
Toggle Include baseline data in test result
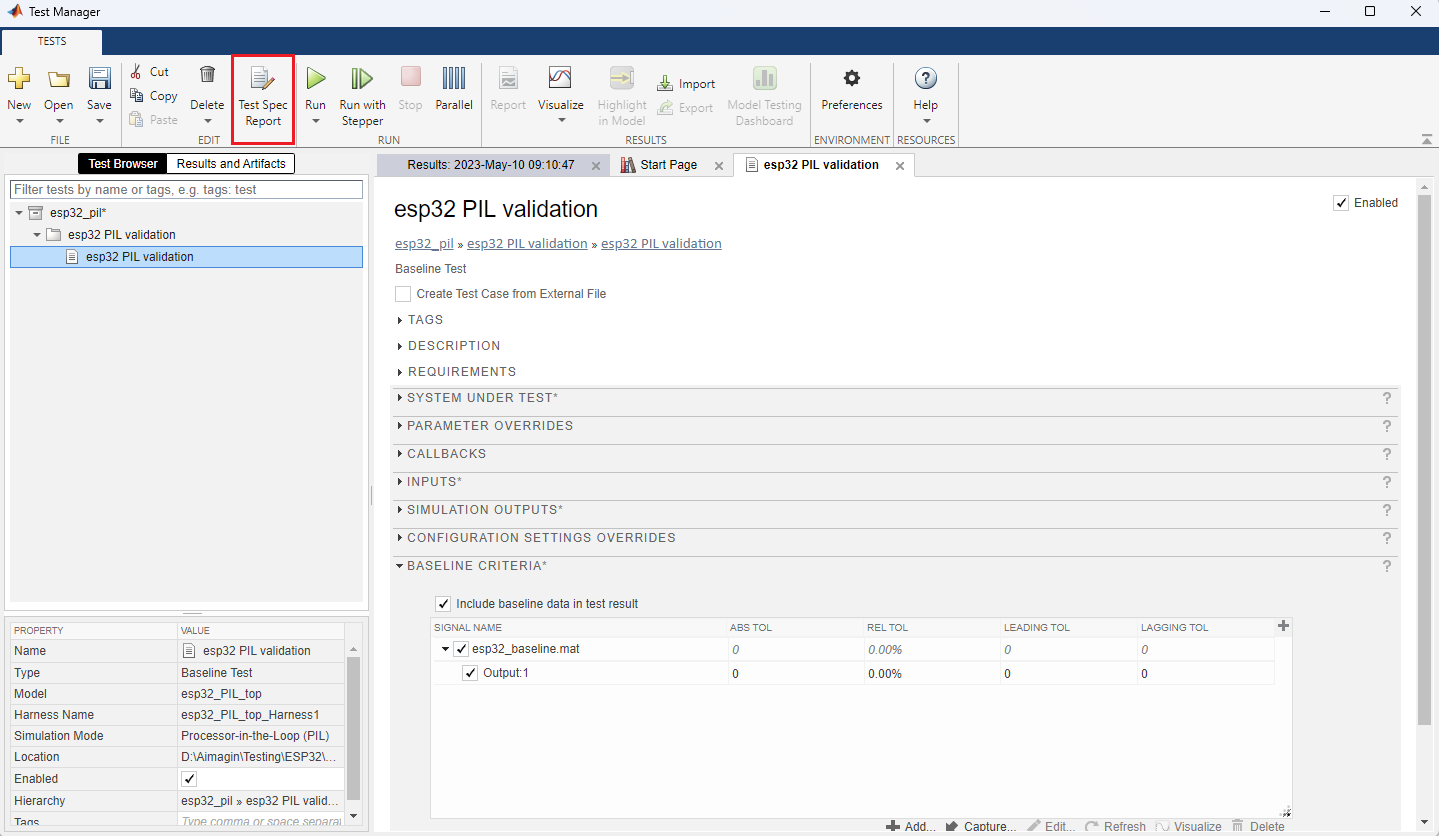click(x=443, y=604)
